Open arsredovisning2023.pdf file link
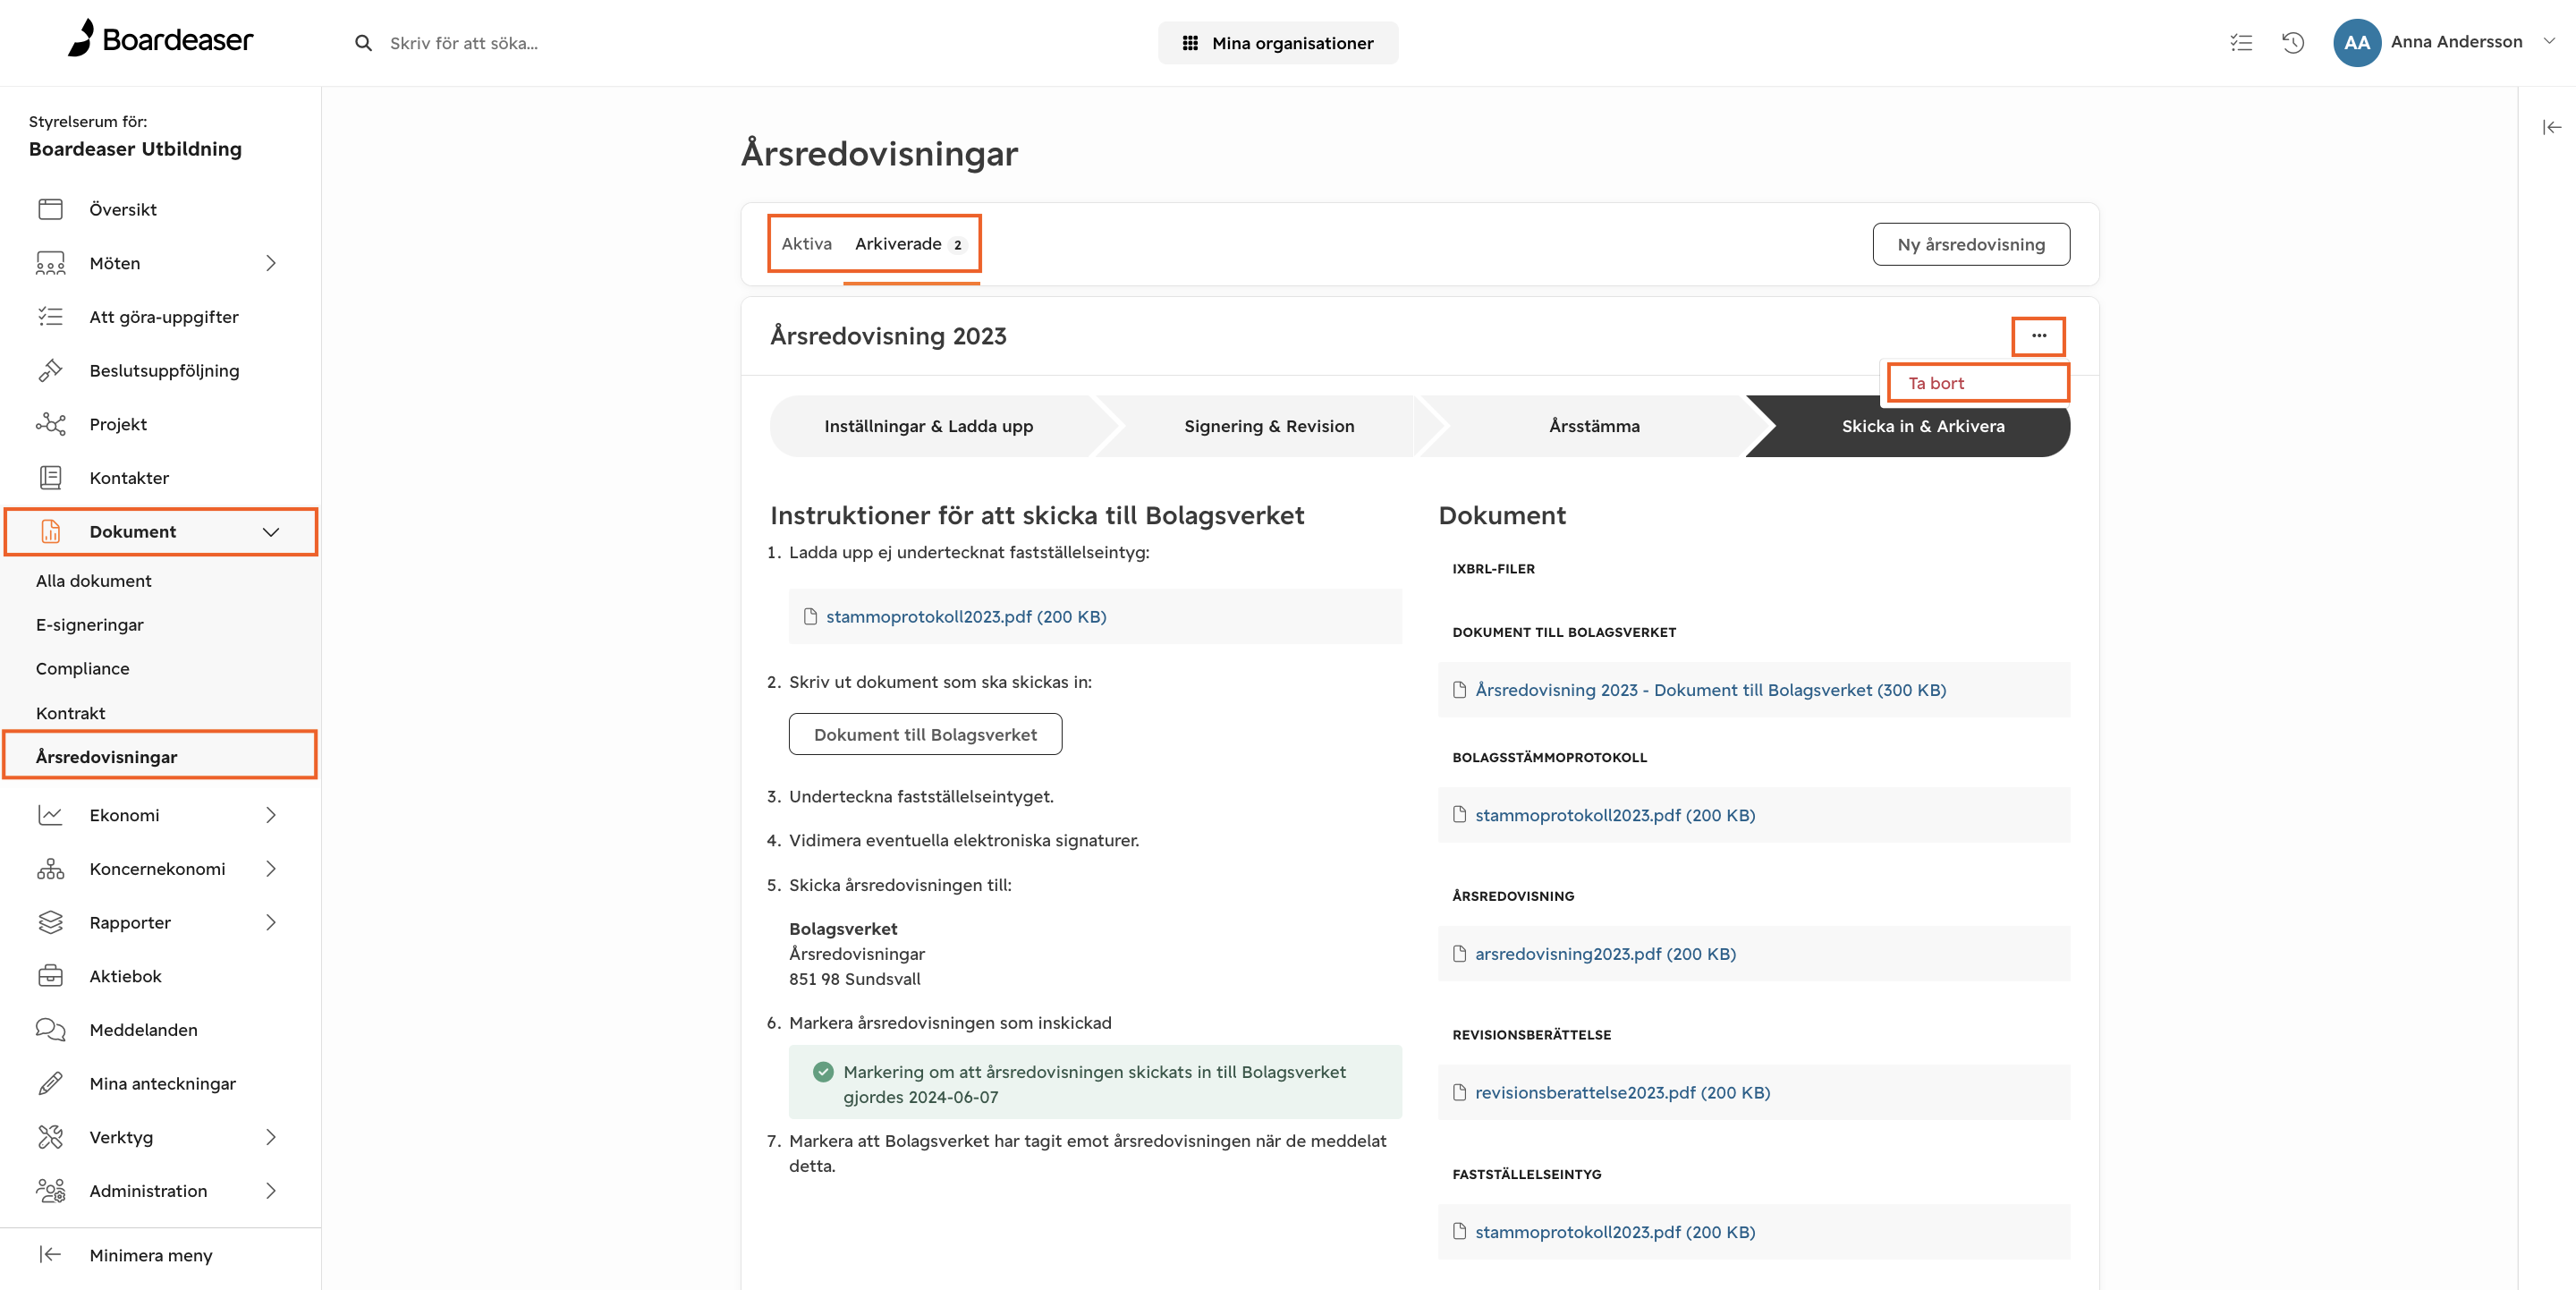The height and width of the screenshot is (1290, 2576). pos(1605,954)
